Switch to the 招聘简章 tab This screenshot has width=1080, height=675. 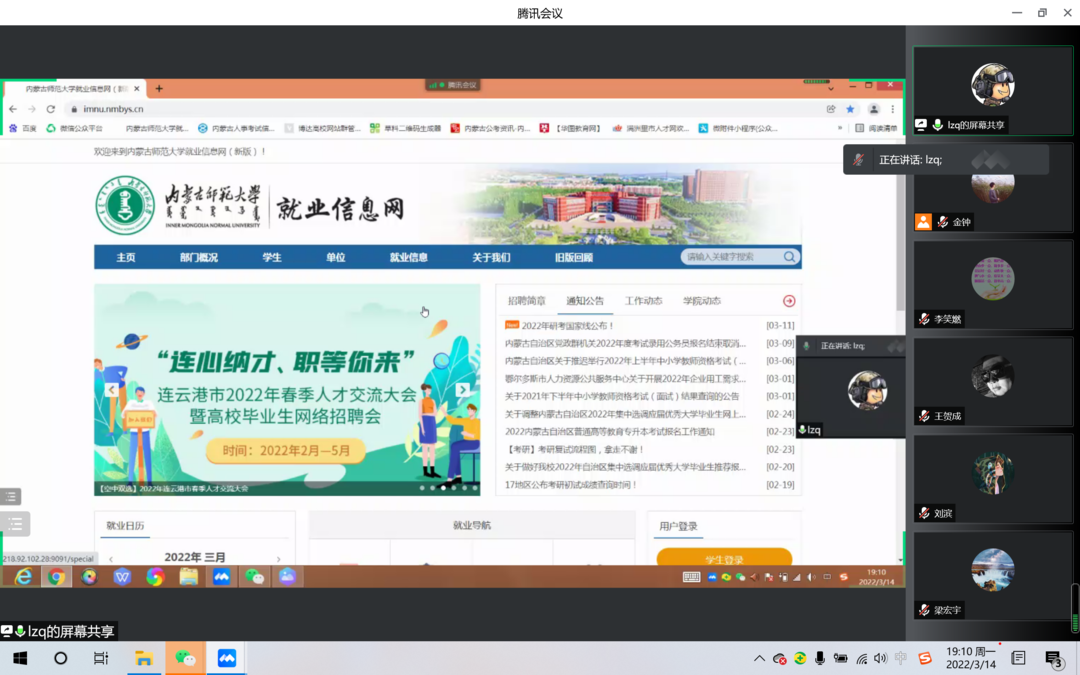click(x=526, y=301)
